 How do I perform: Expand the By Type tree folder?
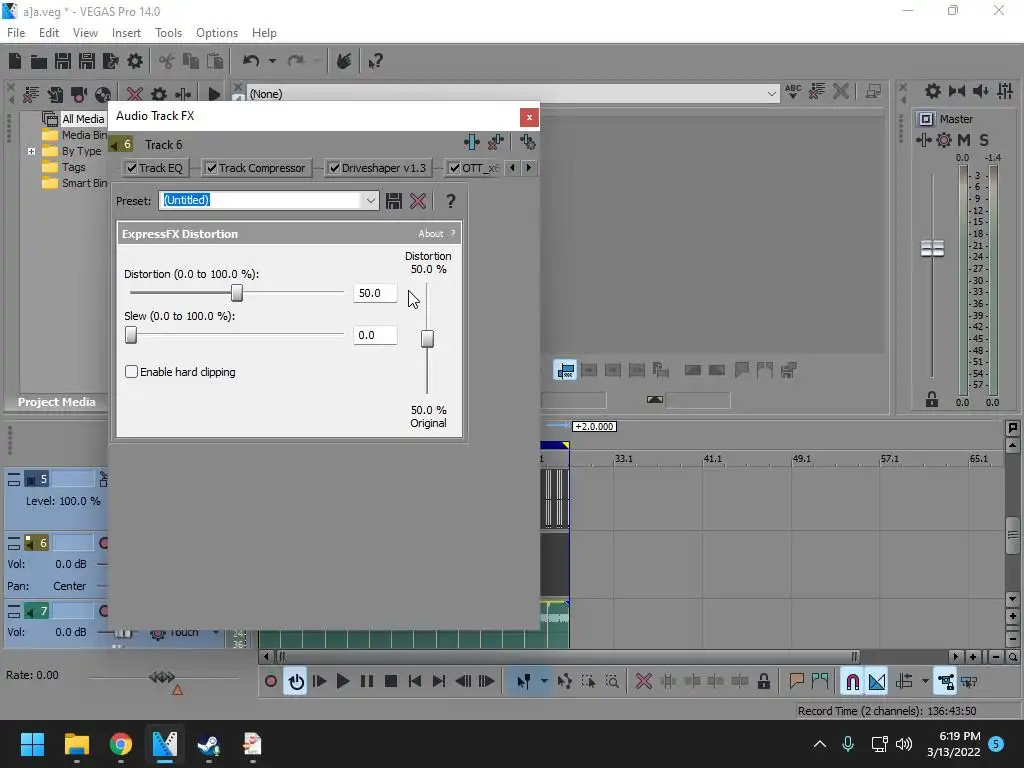[31, 152]
